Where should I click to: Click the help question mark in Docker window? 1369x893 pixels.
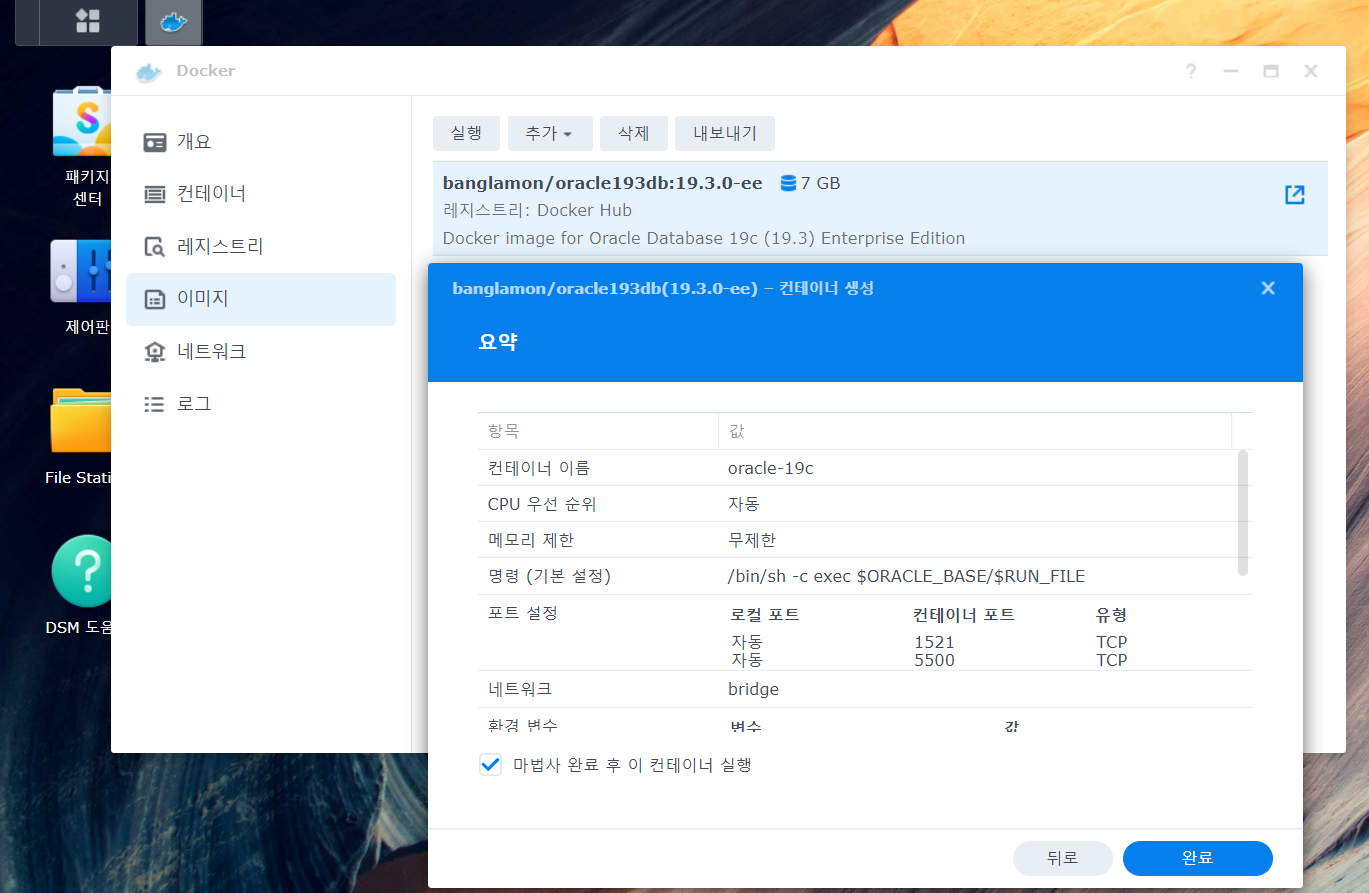click(1190, 71)
